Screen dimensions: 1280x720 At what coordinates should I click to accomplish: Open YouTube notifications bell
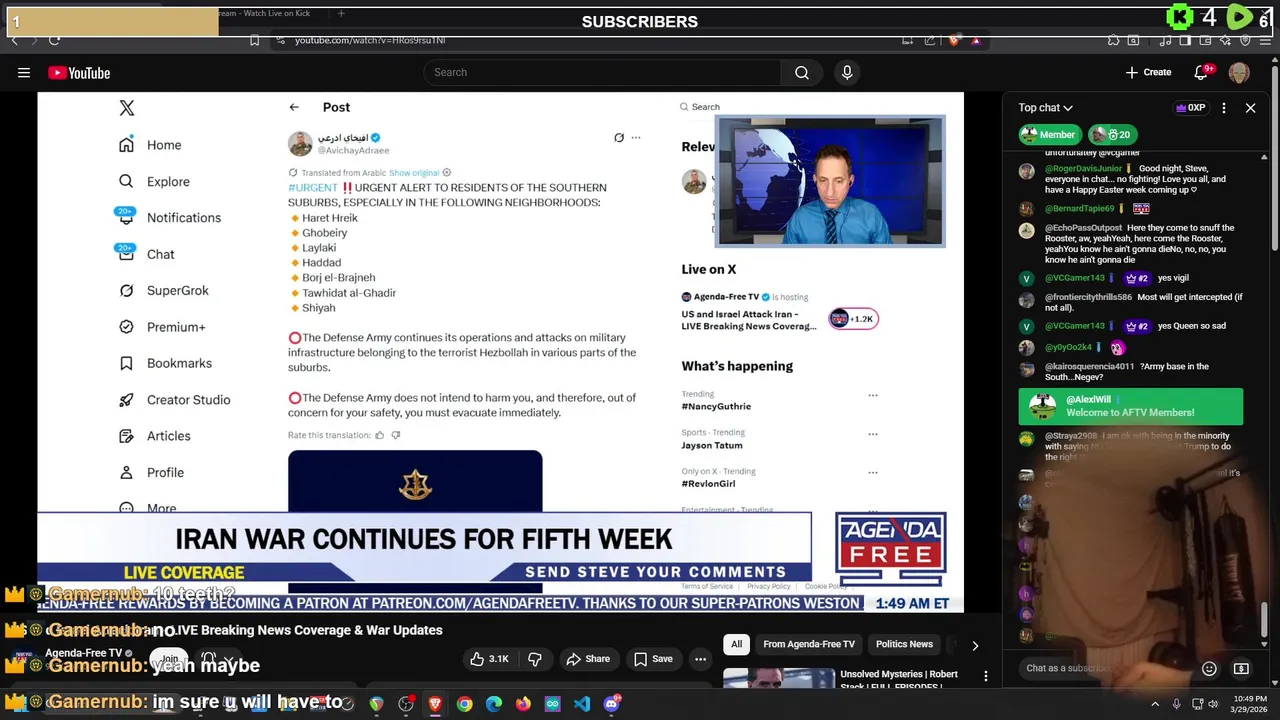click(x=1201, y=72)
